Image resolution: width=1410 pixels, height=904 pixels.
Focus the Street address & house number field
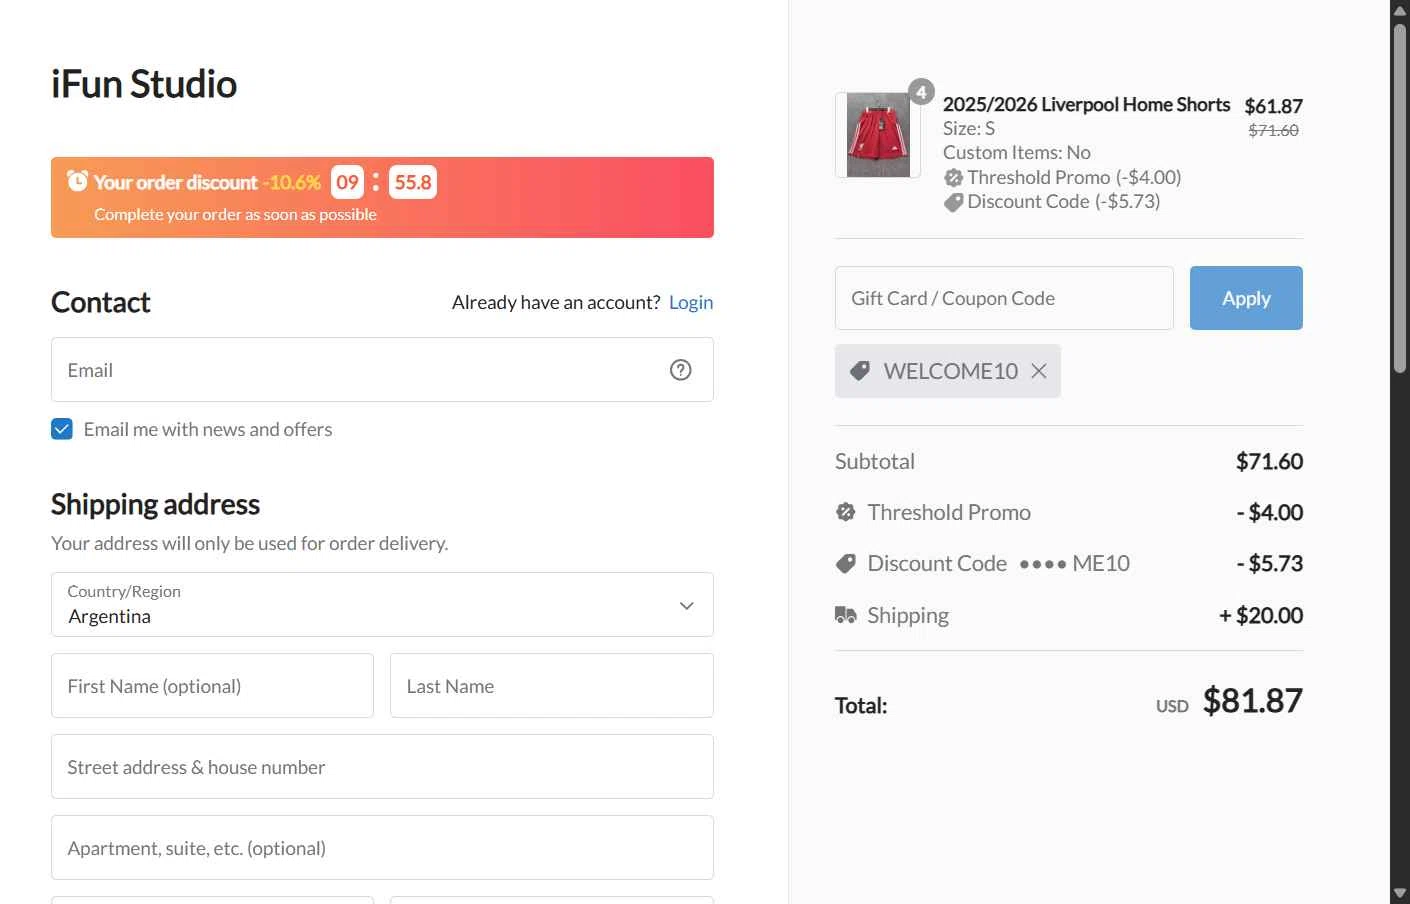click(382, 767)
